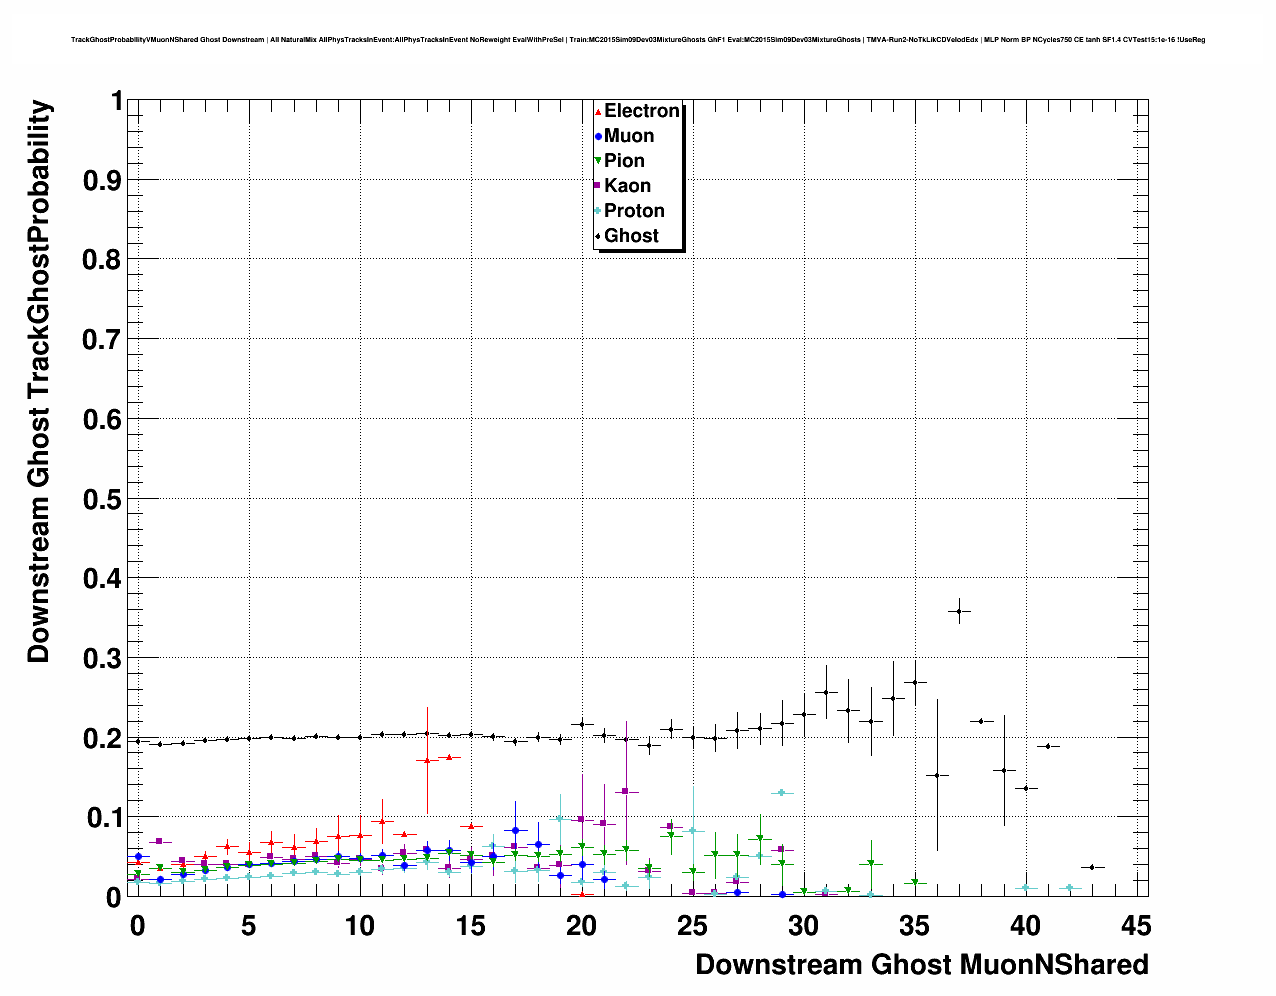Click the y-axis tick label 0.5
The width and height of the screenshot is (1276, 996).
point(103,499)
